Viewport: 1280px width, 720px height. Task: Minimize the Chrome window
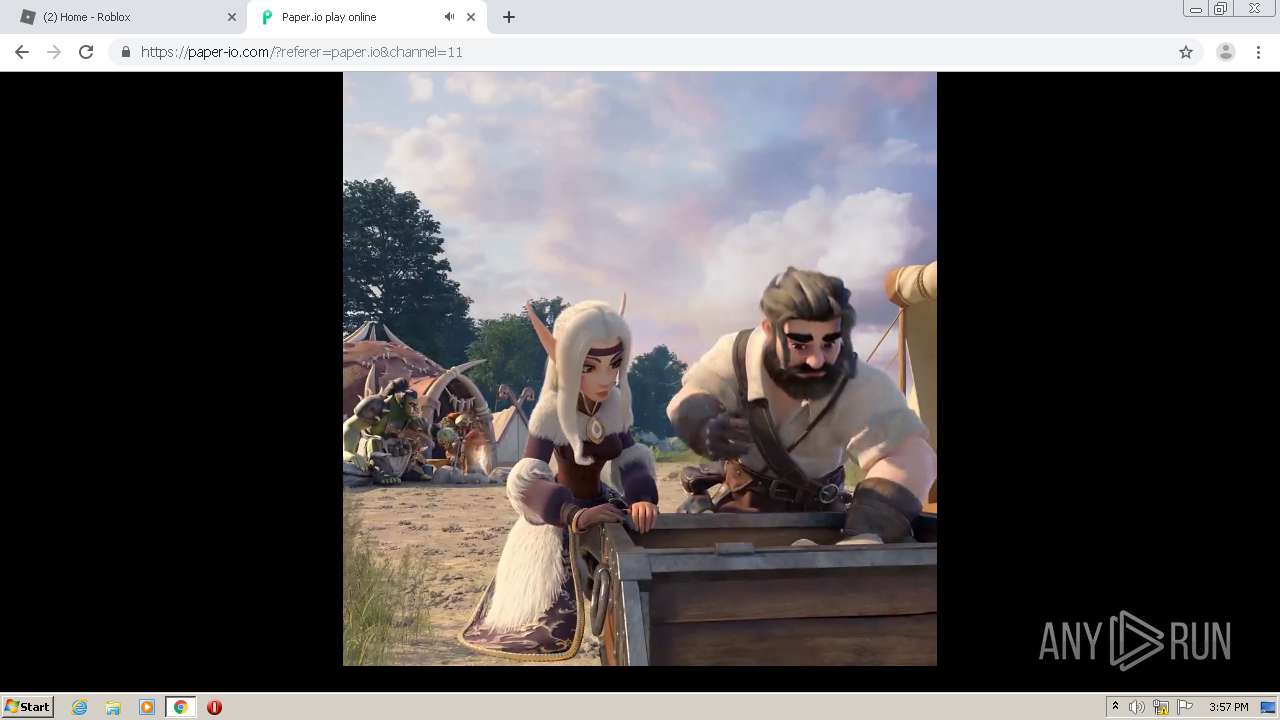pos(1196,9)
